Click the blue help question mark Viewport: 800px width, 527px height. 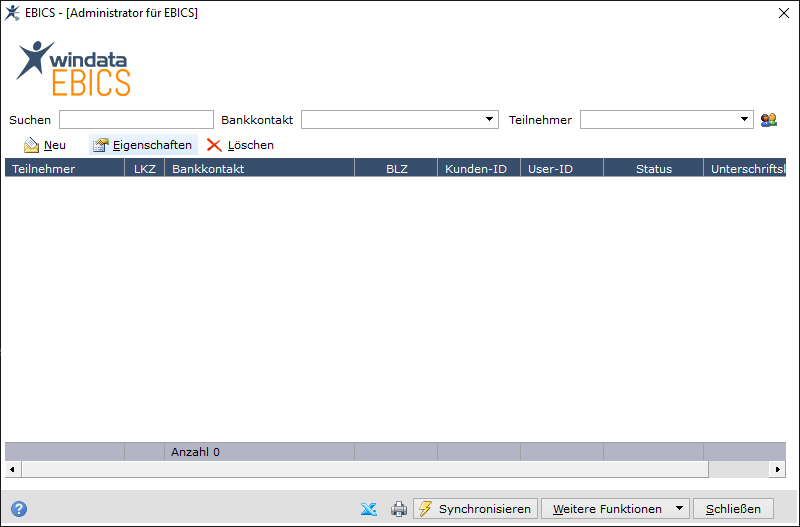(x=19, y=509)
